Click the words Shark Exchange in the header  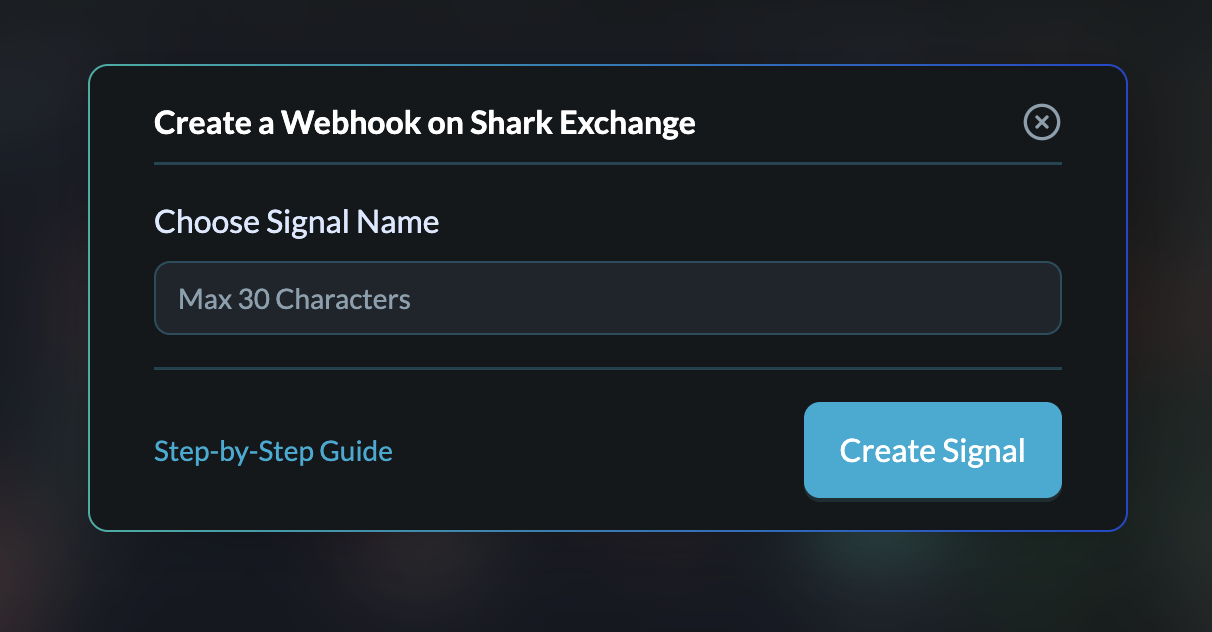[583, 123]
